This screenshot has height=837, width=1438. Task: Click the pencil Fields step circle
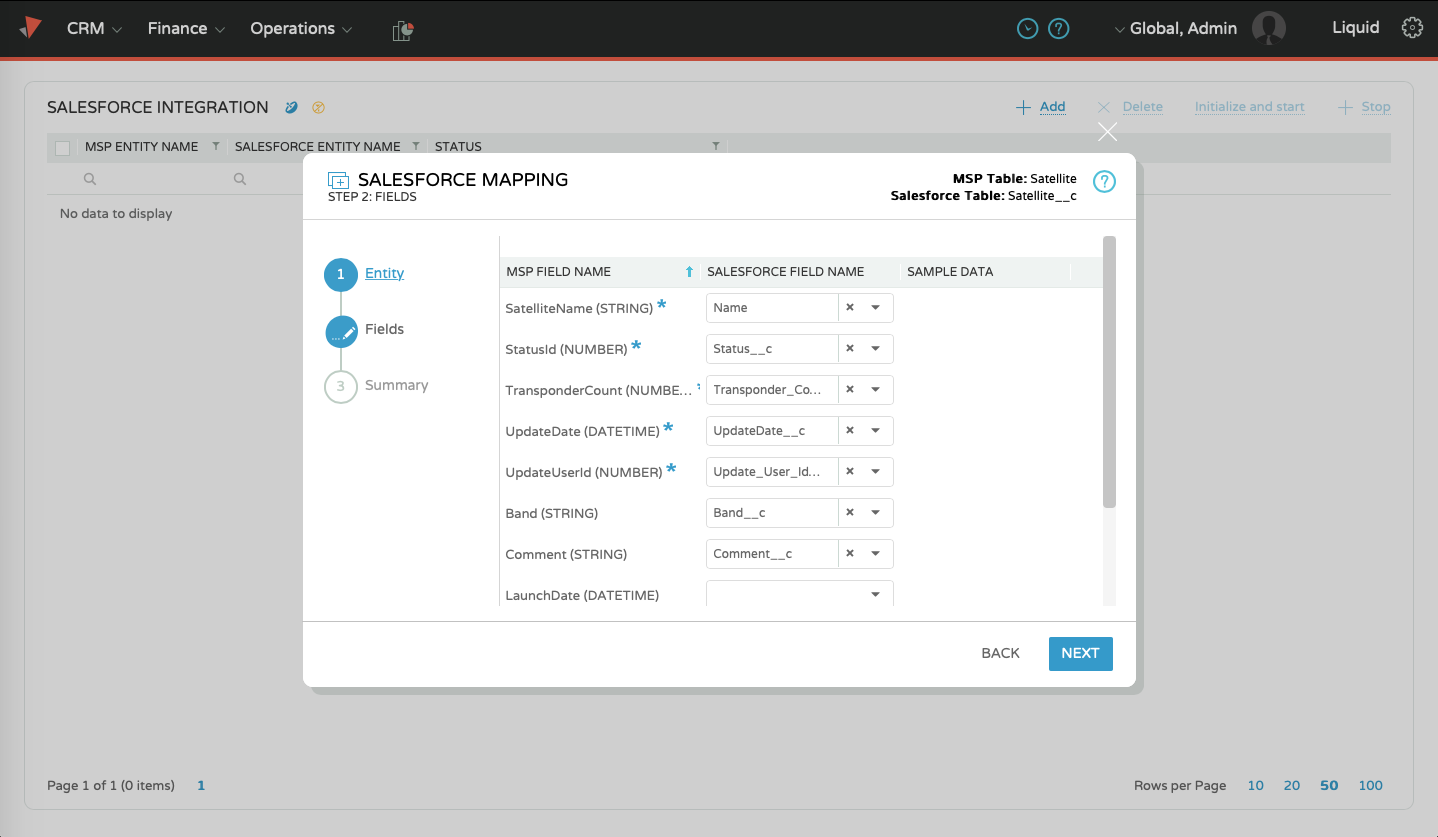[x=341, y=331]
